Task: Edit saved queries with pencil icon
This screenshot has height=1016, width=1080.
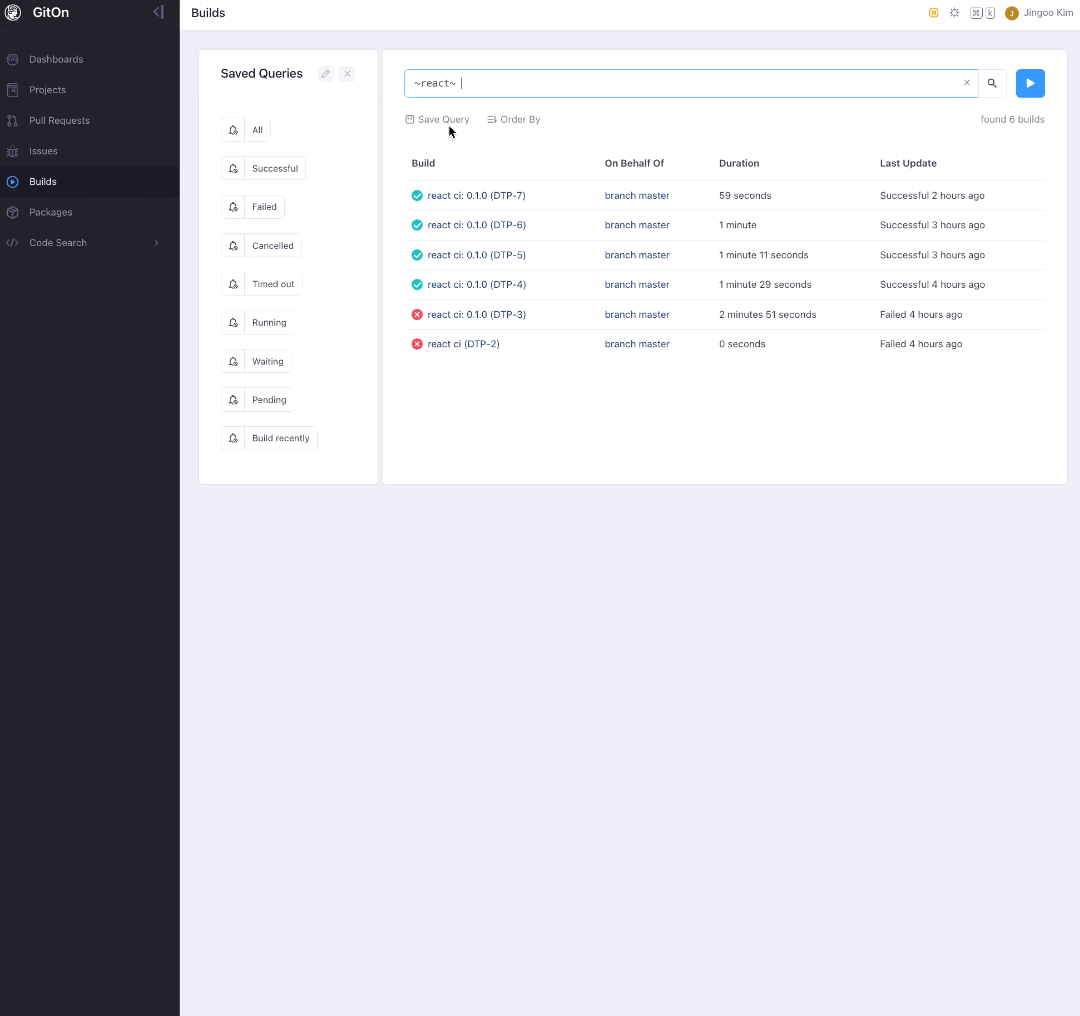Action: [326, 74]
